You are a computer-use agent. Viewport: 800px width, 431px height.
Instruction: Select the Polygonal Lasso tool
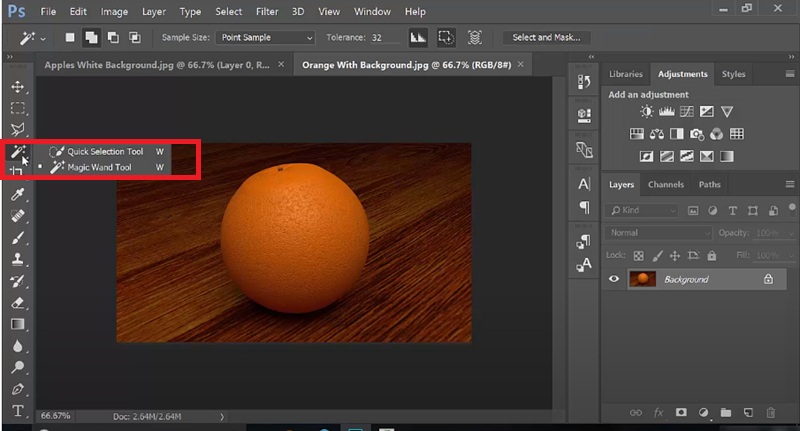17,130
